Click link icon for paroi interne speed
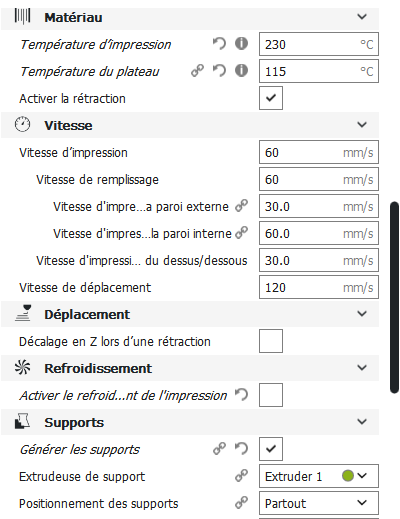 tap(241, 233)
